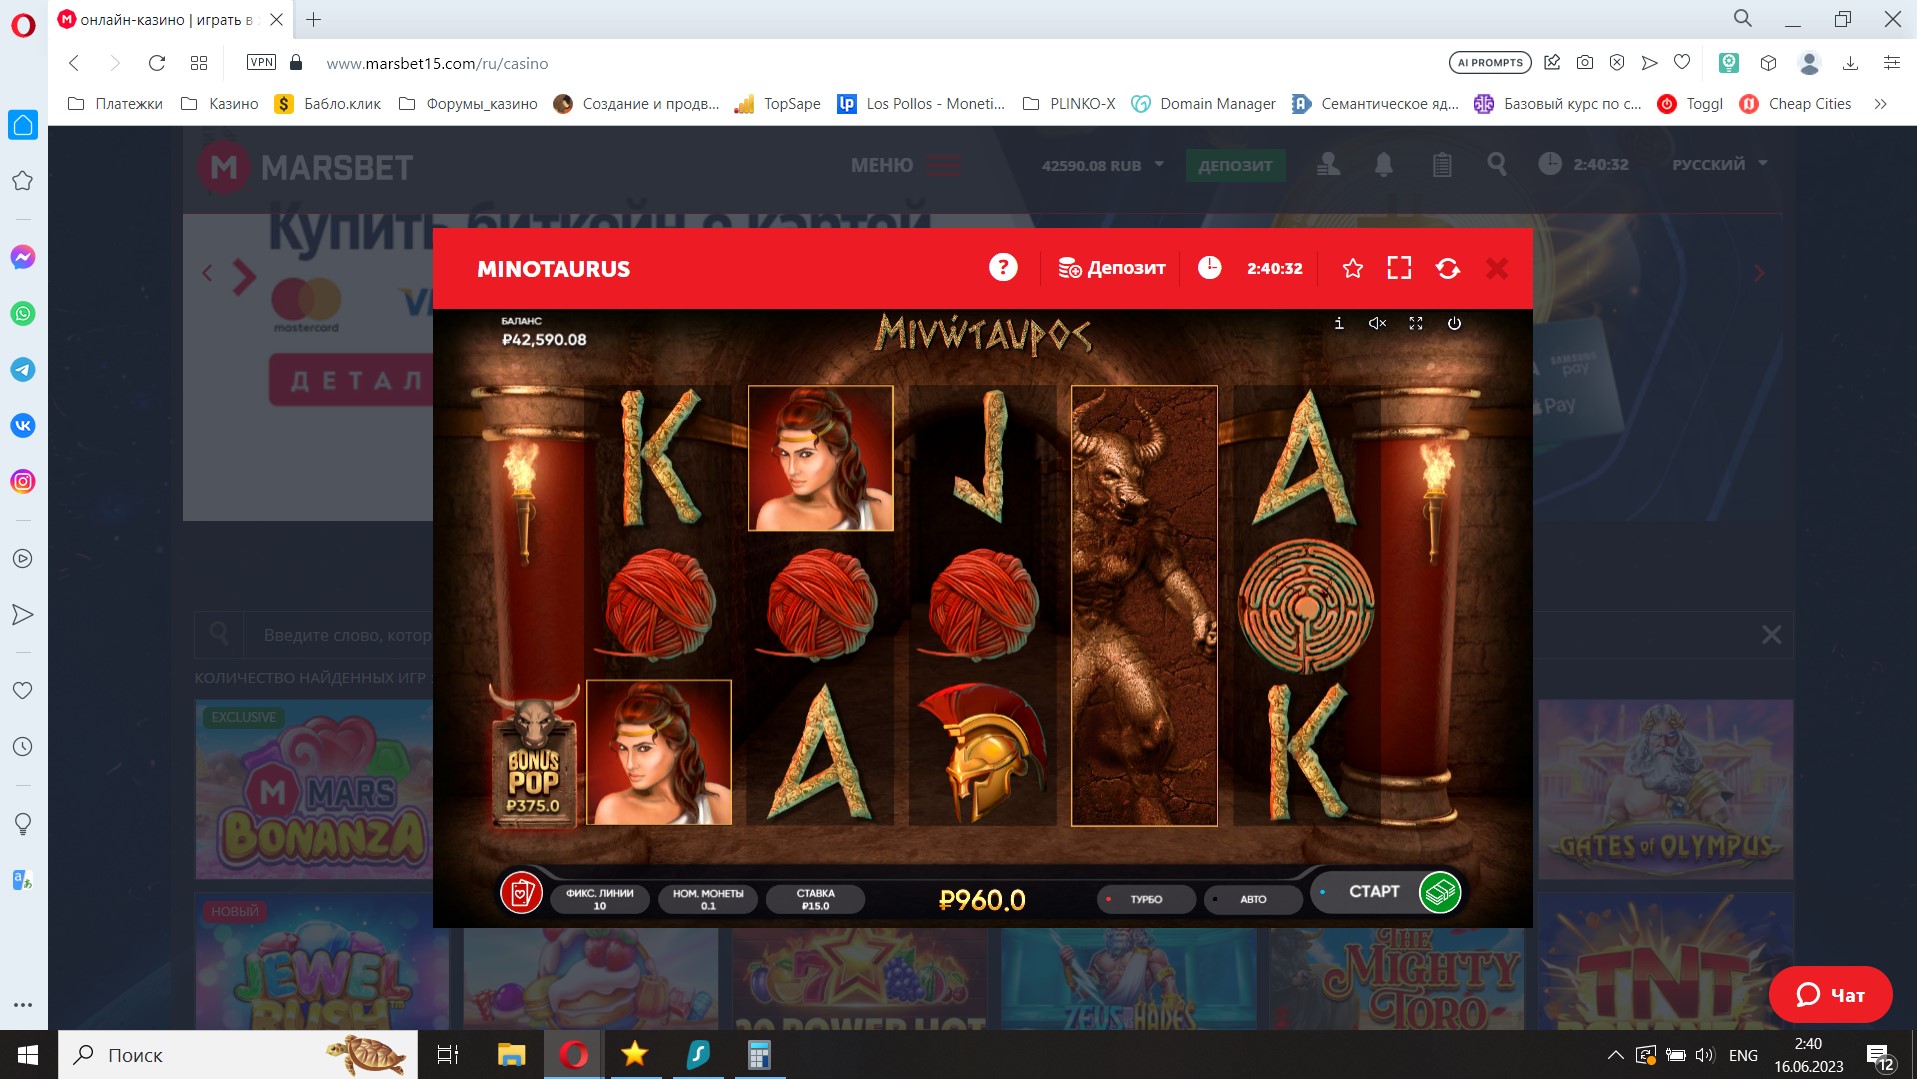Viewport: 1917px width, 1079px height.
Task: Open the gamble cards icon
Action: coord(521,893)
